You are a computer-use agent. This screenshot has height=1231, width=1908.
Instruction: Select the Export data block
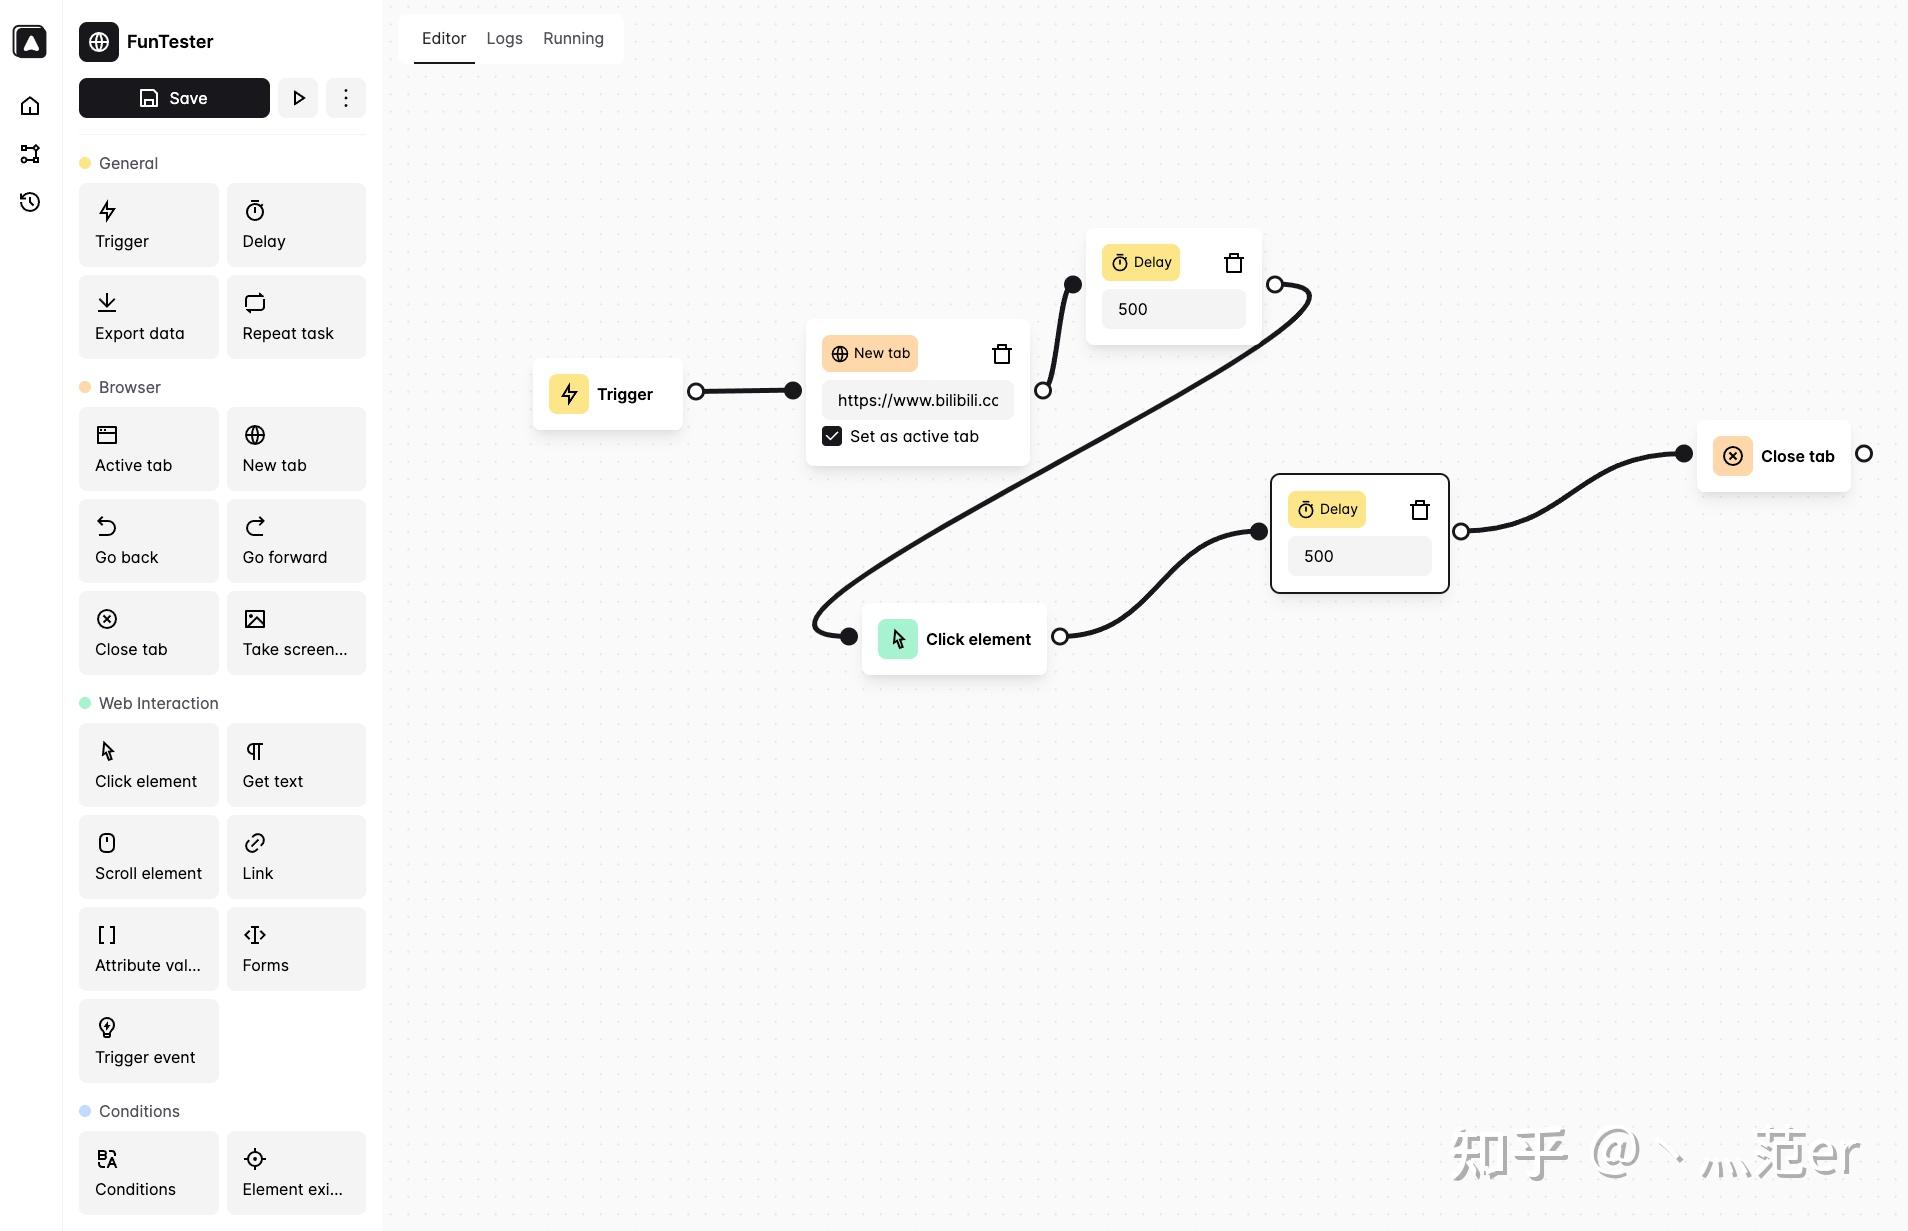[148, 316]
